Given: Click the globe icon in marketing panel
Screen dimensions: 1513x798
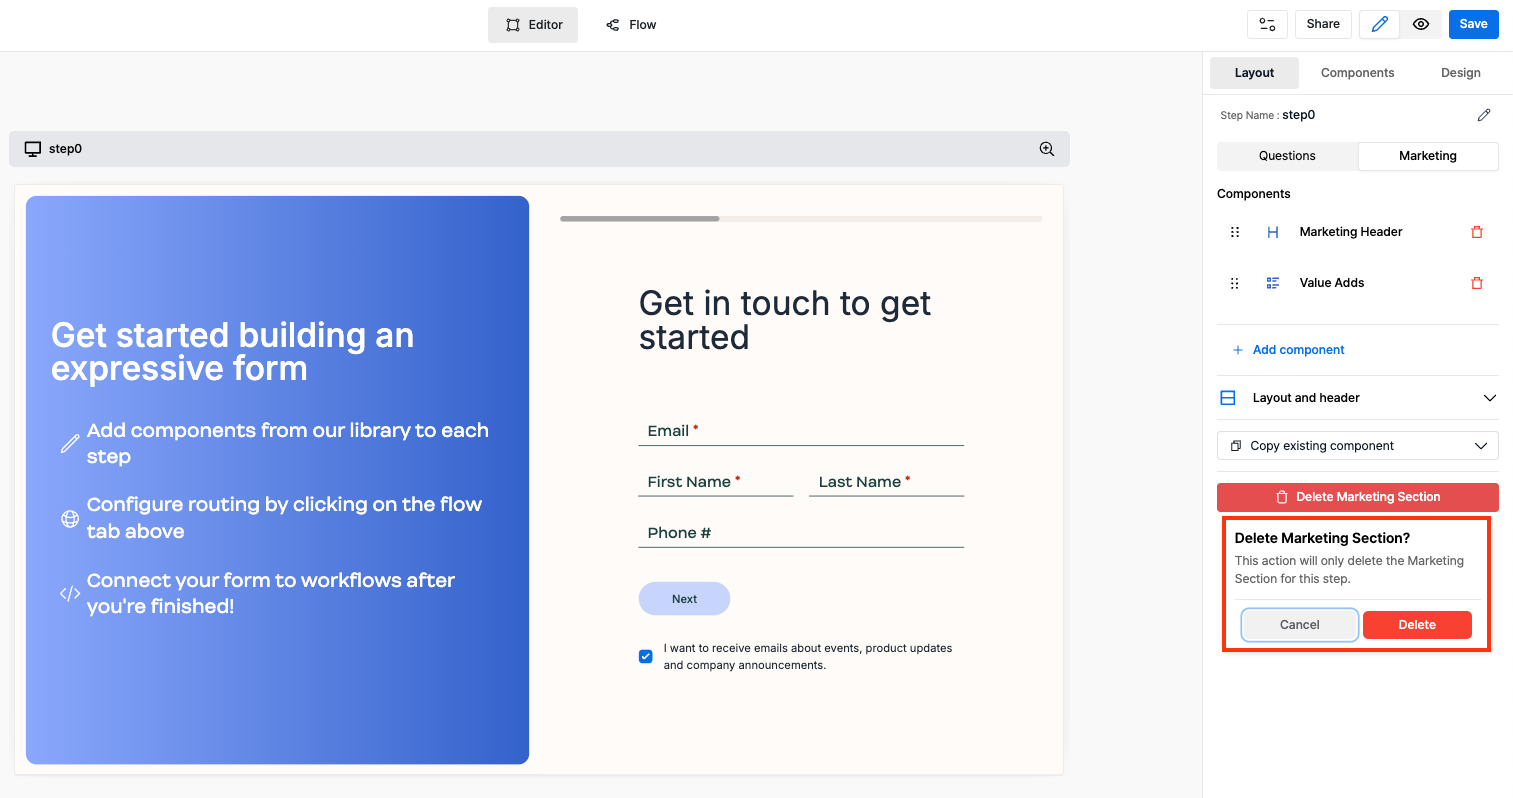Looking at the screenshot, I should point(70,518).
